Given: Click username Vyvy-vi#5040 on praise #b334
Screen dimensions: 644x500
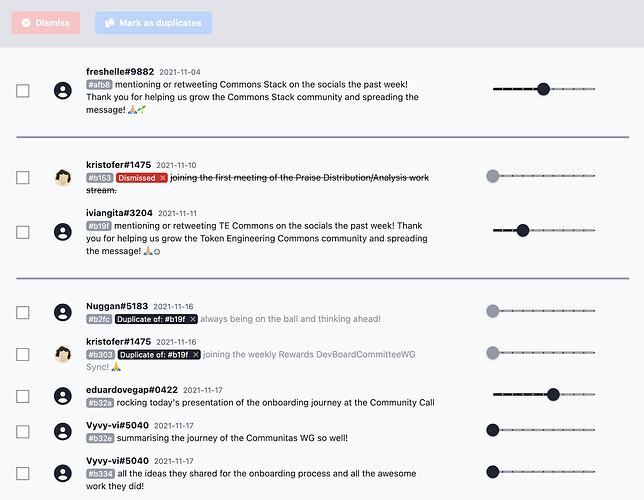Looking at the screenshot, I should 117,461.
